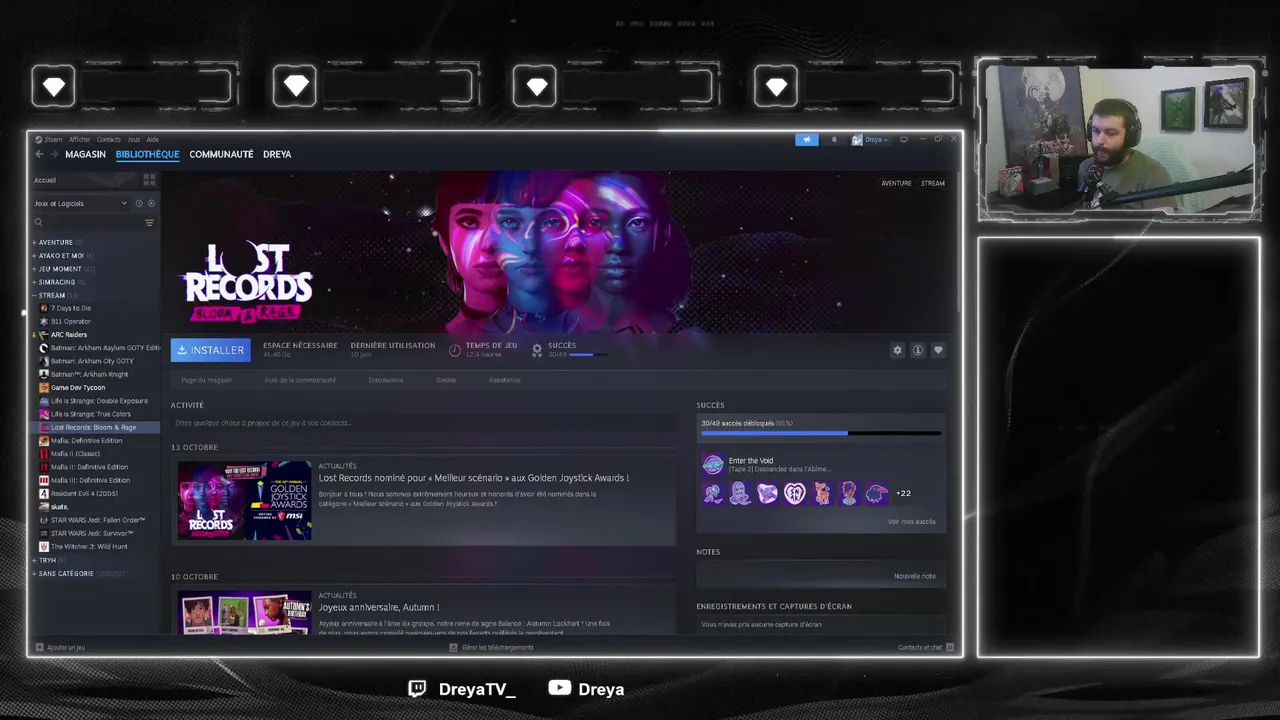The width and height of the screenshot is (1280, 720).
Task: Expand the SIMRACING collection
Action: pos(34,282)
